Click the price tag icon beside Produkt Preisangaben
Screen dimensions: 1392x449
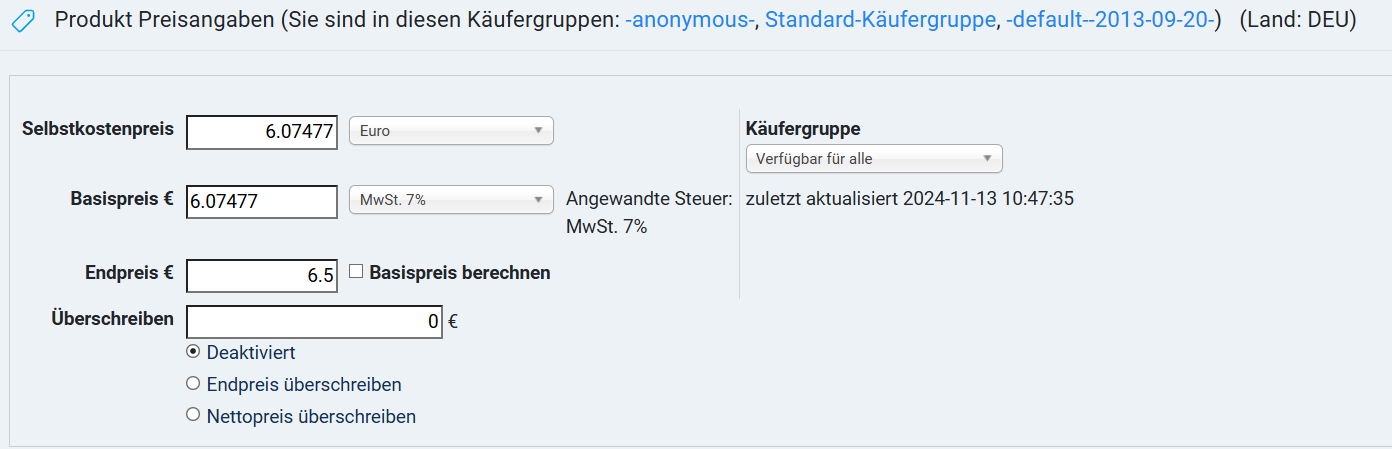[x=24, y=21]
